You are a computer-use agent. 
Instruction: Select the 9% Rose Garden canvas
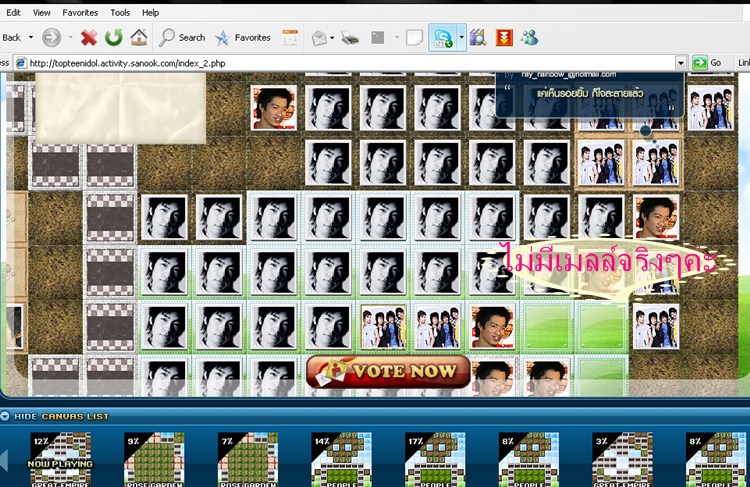[x=154, y=460]
